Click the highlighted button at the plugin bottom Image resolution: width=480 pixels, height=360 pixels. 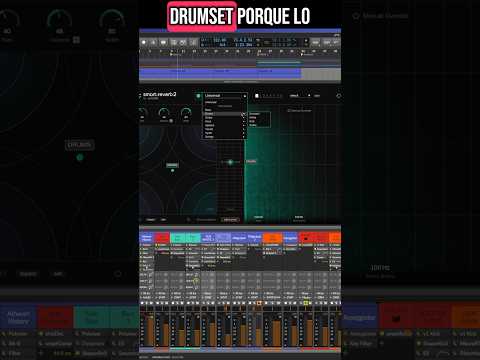coord(230,220)
